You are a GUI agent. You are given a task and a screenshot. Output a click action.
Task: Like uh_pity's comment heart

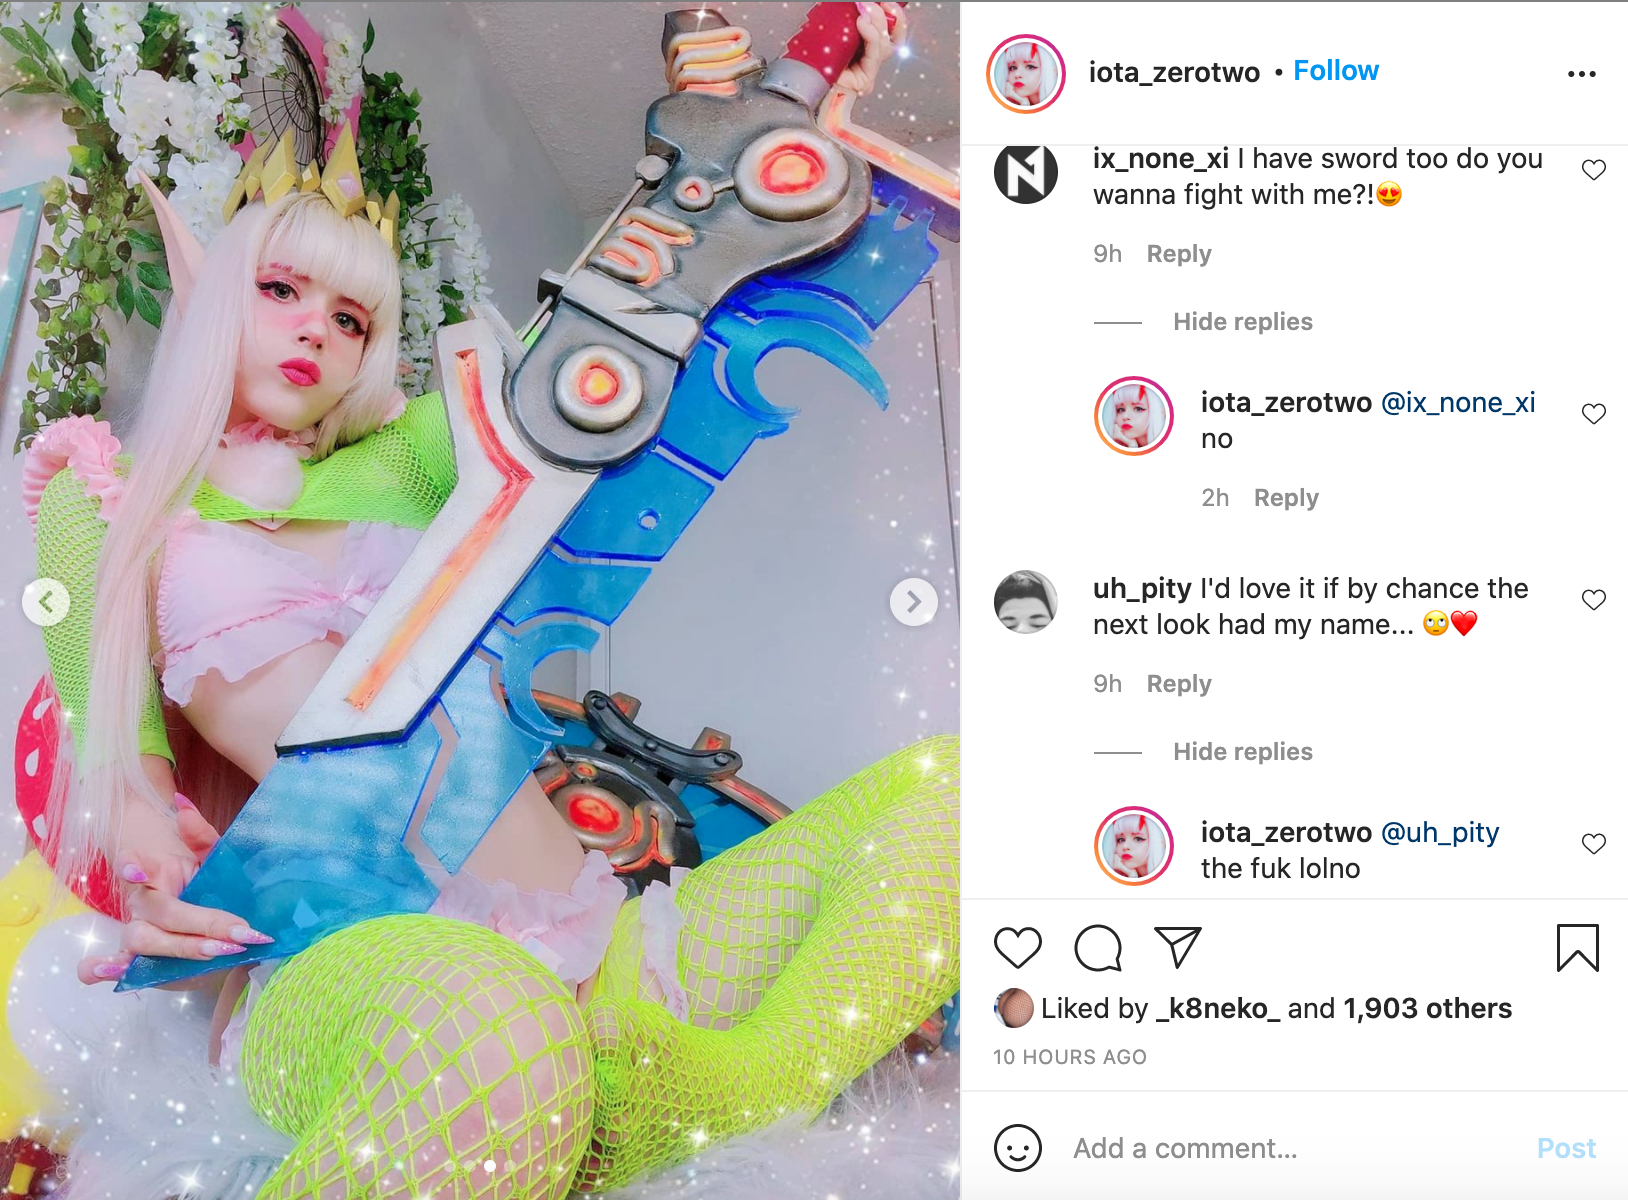pos(1594,600)
